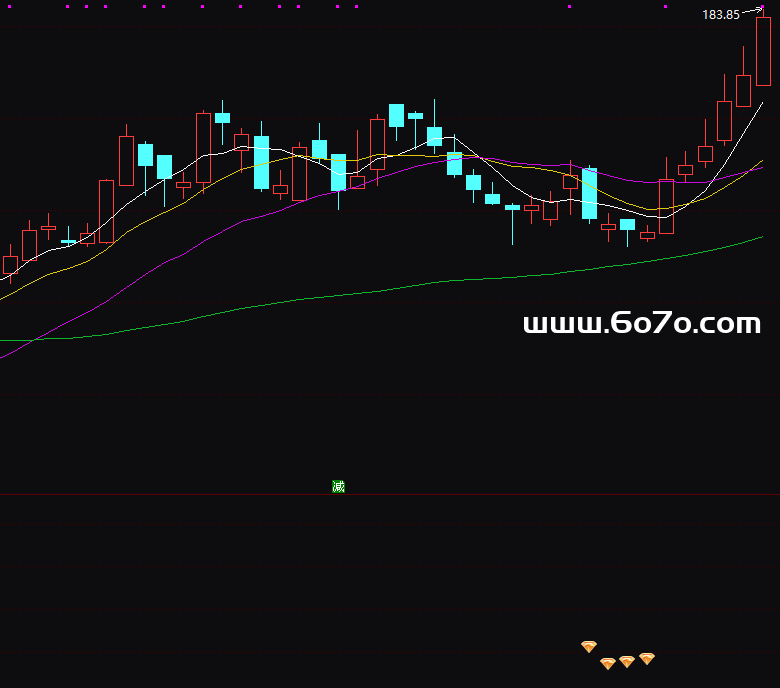
Task: Click the rightmost magenta dot at chart top
Action: click(665, 7)
